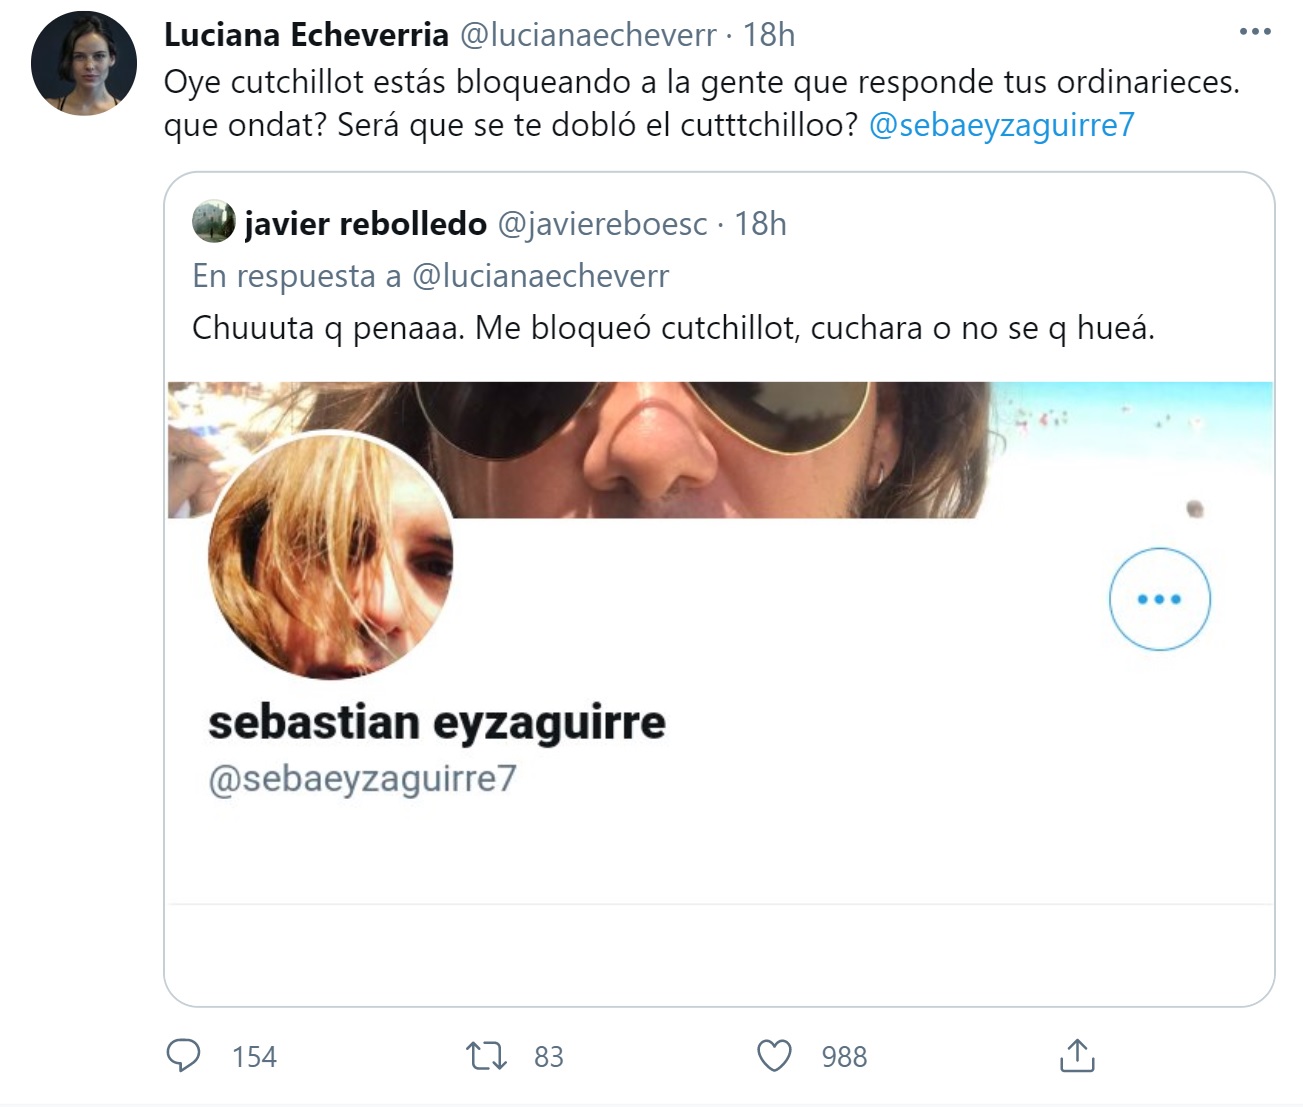Click the circled three-dot profile options button
The height and width of the screenshot is (1107, 1303).
tap(1159, 599)
